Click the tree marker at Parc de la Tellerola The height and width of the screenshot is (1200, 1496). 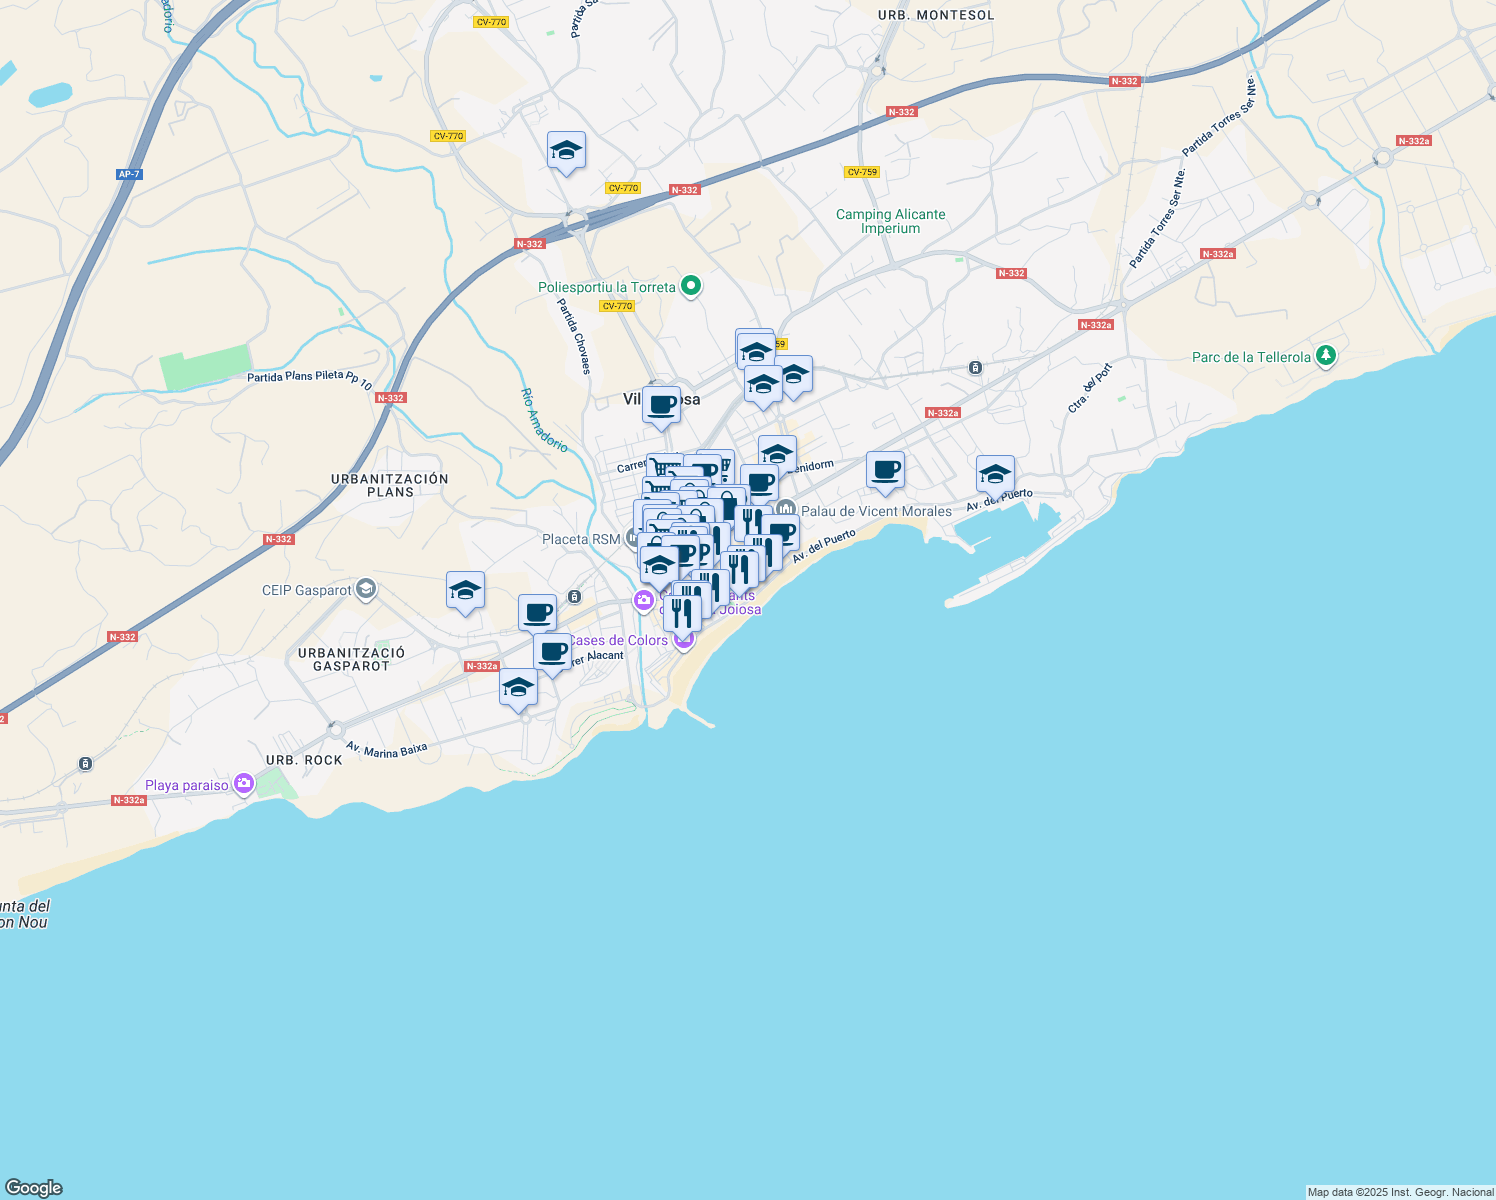[1326, 356]
